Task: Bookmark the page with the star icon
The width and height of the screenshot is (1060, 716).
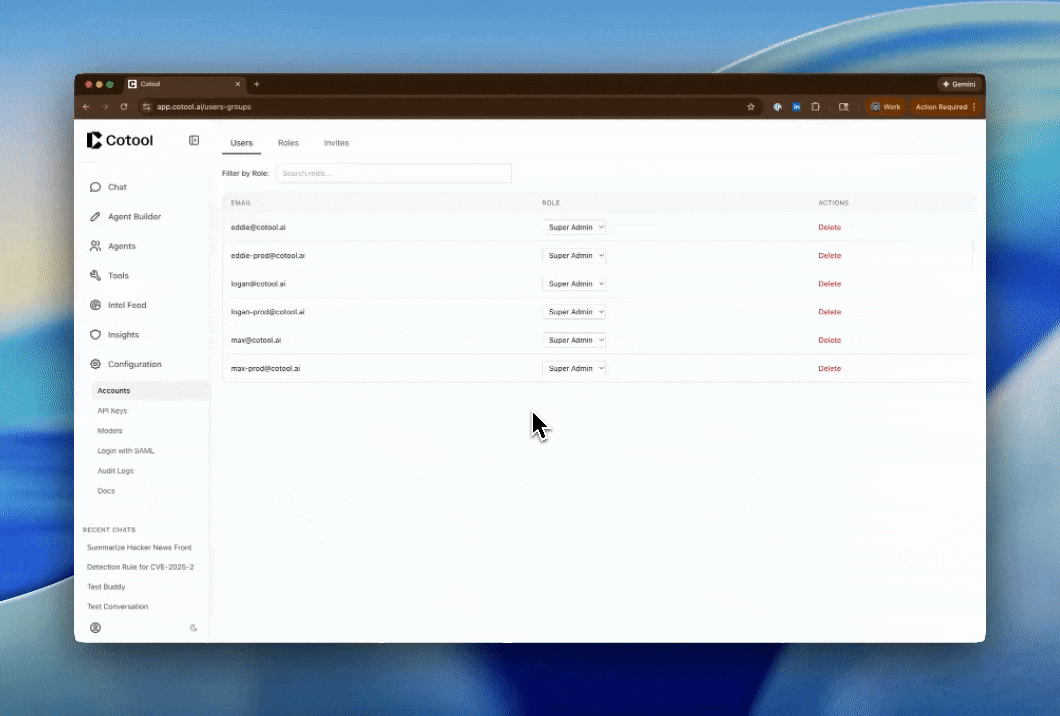Action: point(751,107)
